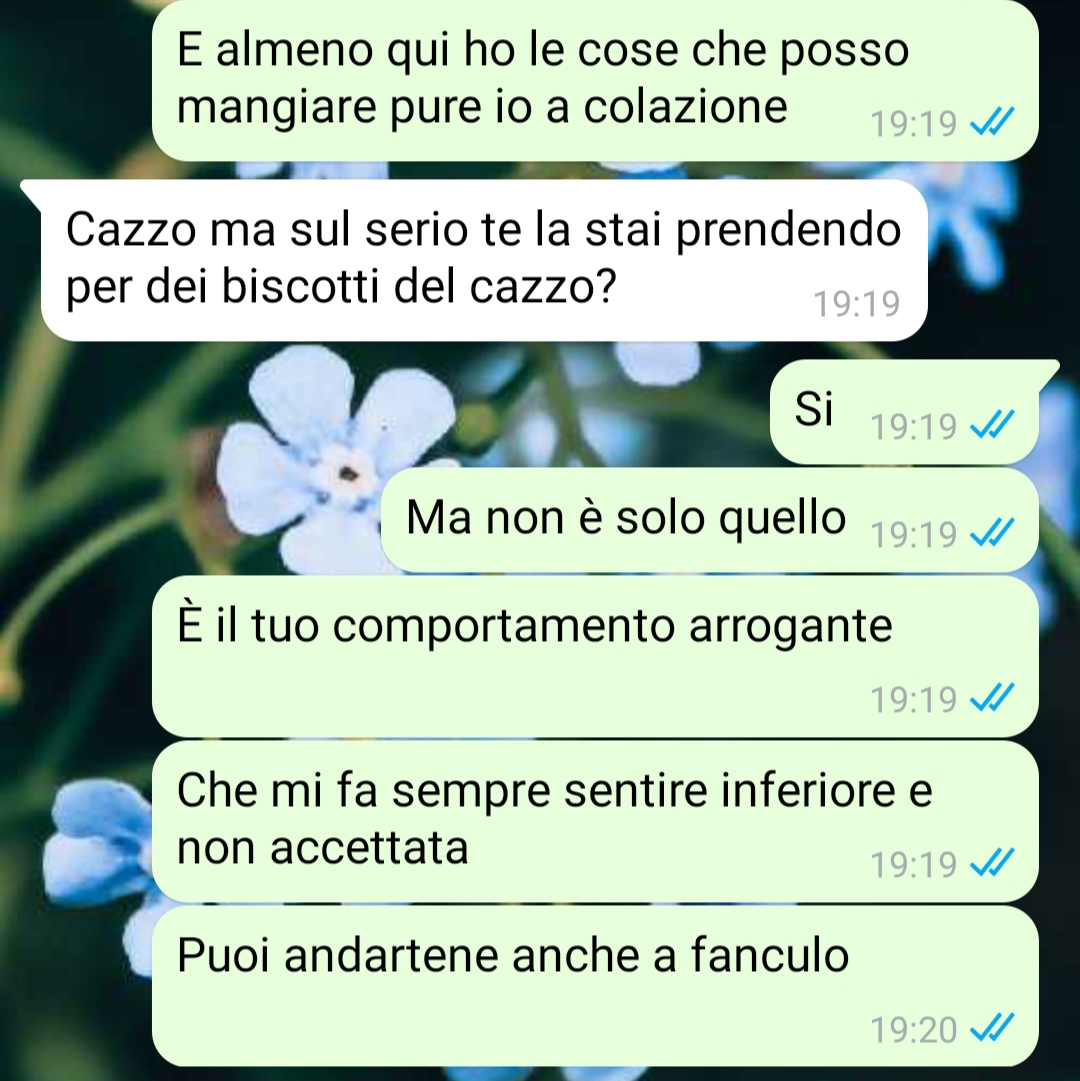The width and height of the screenshot is (1080, 1081).
Task: Tap the double check next to the Si message
Action: click(x=992, y=424)
